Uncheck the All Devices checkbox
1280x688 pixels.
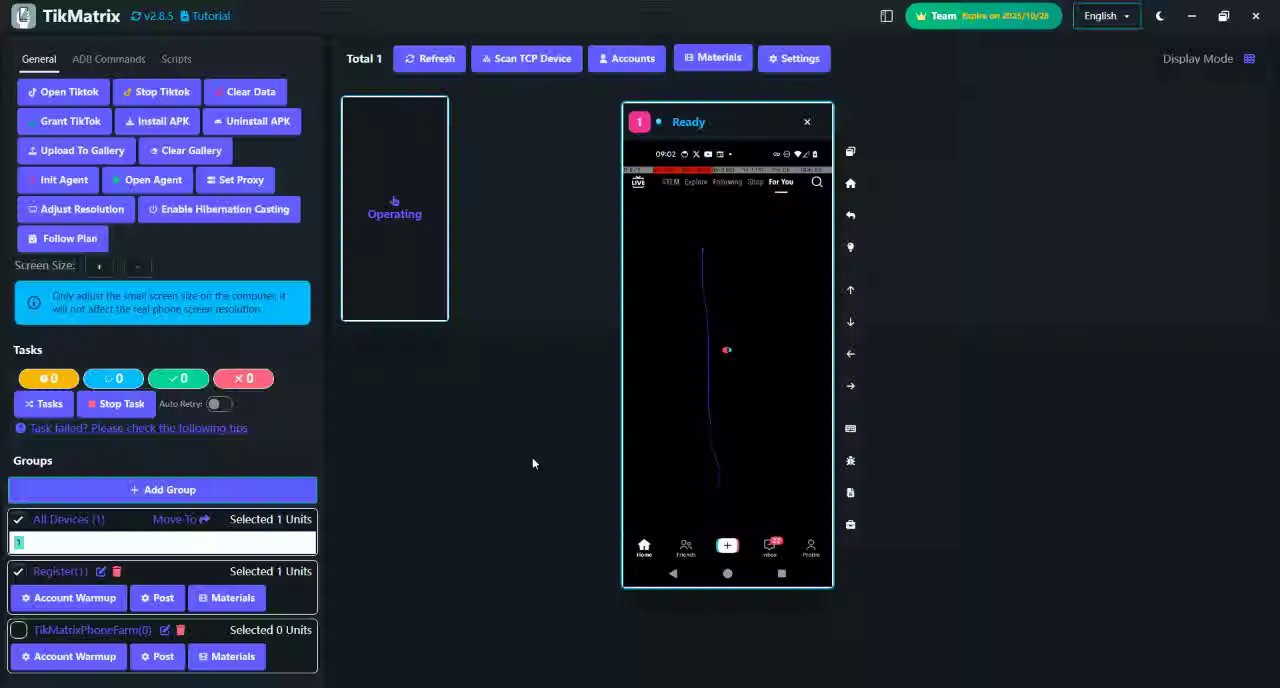point(18,520)
